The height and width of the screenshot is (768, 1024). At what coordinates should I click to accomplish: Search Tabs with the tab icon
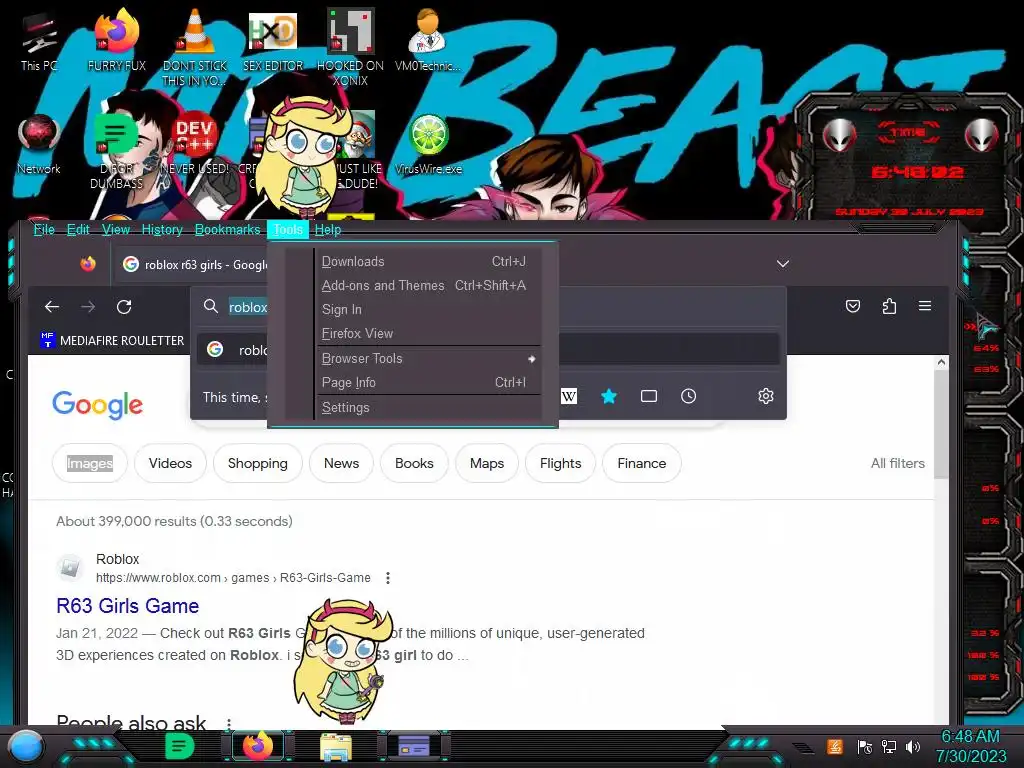(x=648, y=396)
